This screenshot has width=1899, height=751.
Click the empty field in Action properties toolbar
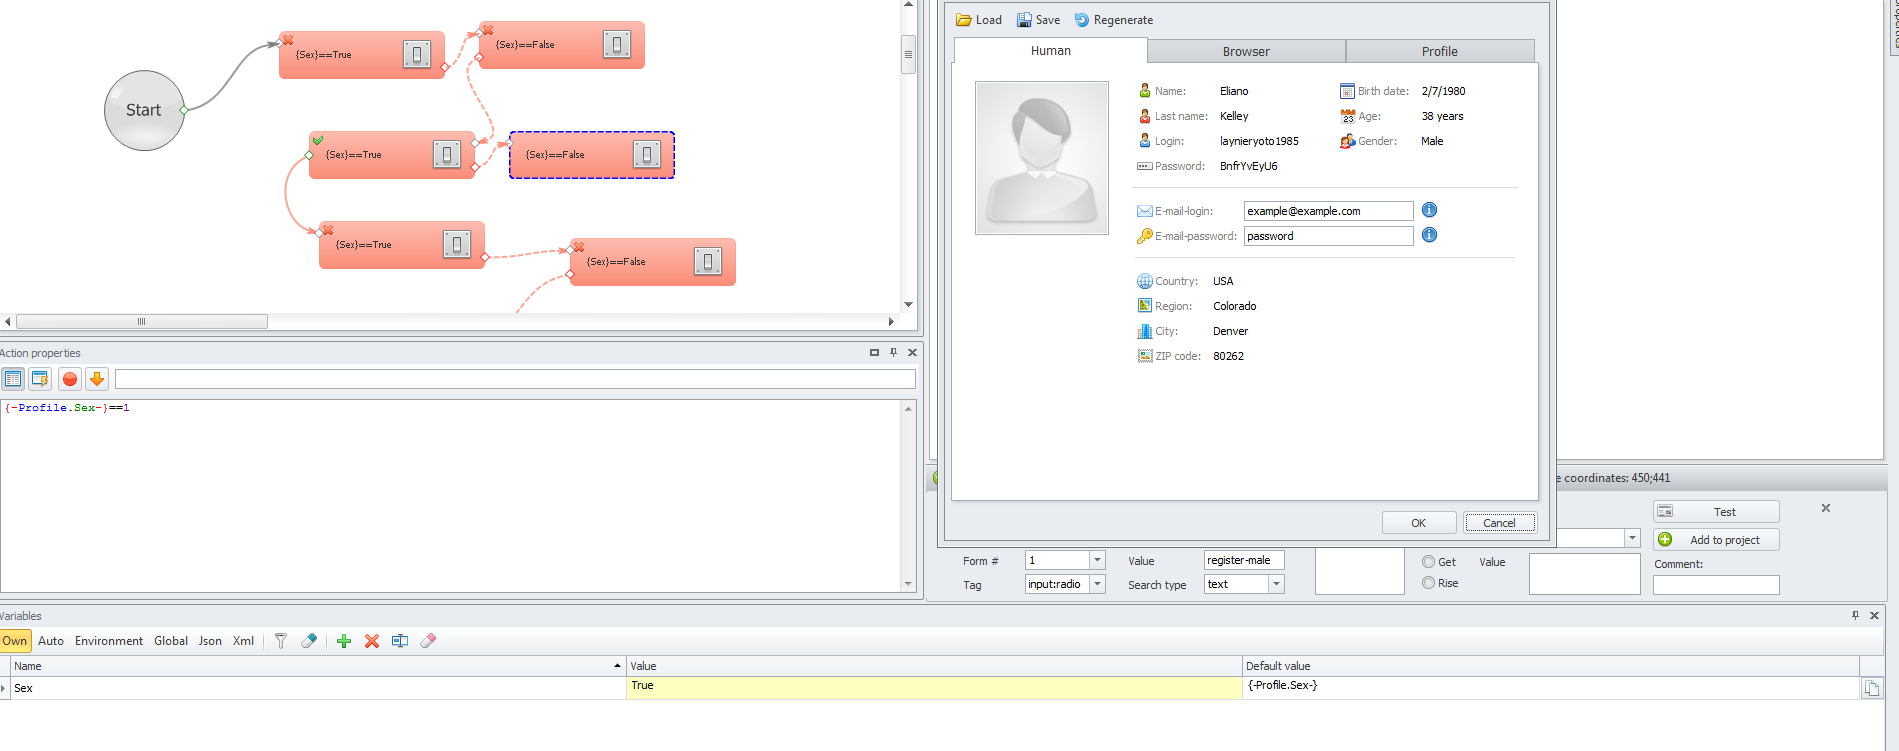(515, 379)
